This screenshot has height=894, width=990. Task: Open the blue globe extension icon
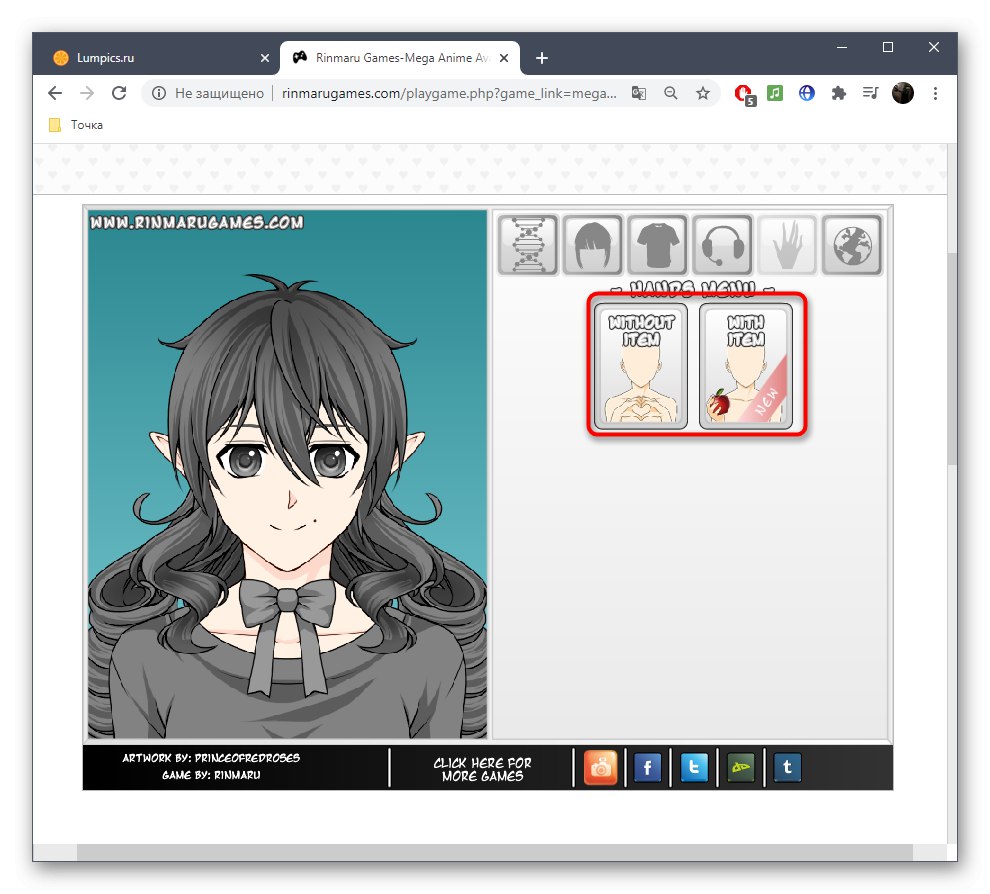pyautogui.click(x=806, y=93)
